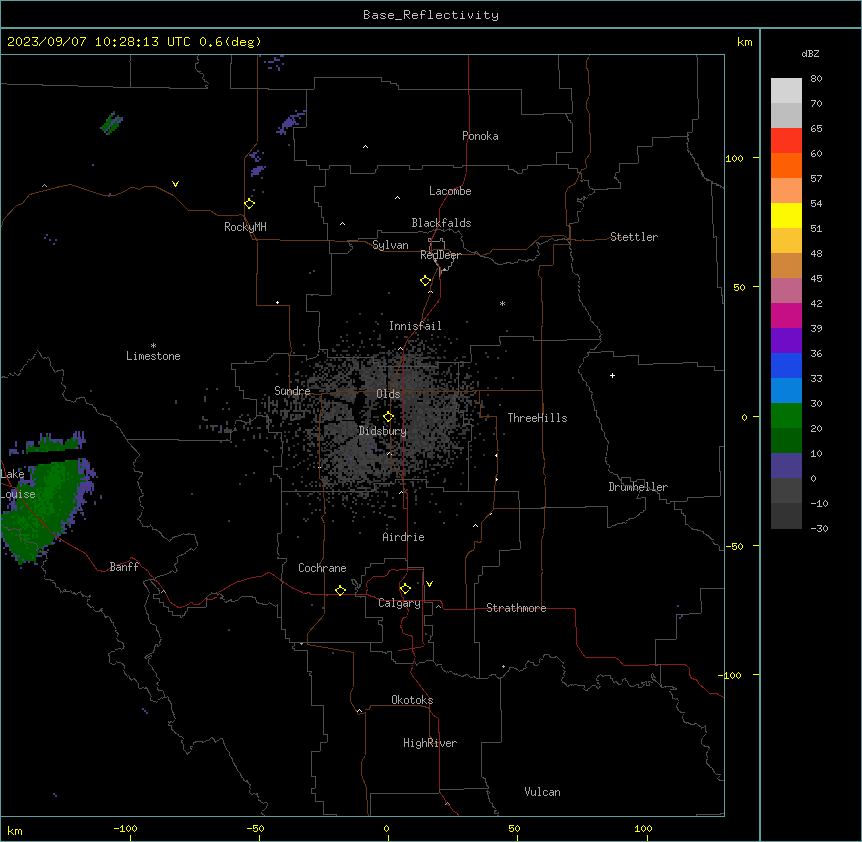Click the 80 value on the dBZ scale
This screenshot has width=862, height=842.
(816, 78)
